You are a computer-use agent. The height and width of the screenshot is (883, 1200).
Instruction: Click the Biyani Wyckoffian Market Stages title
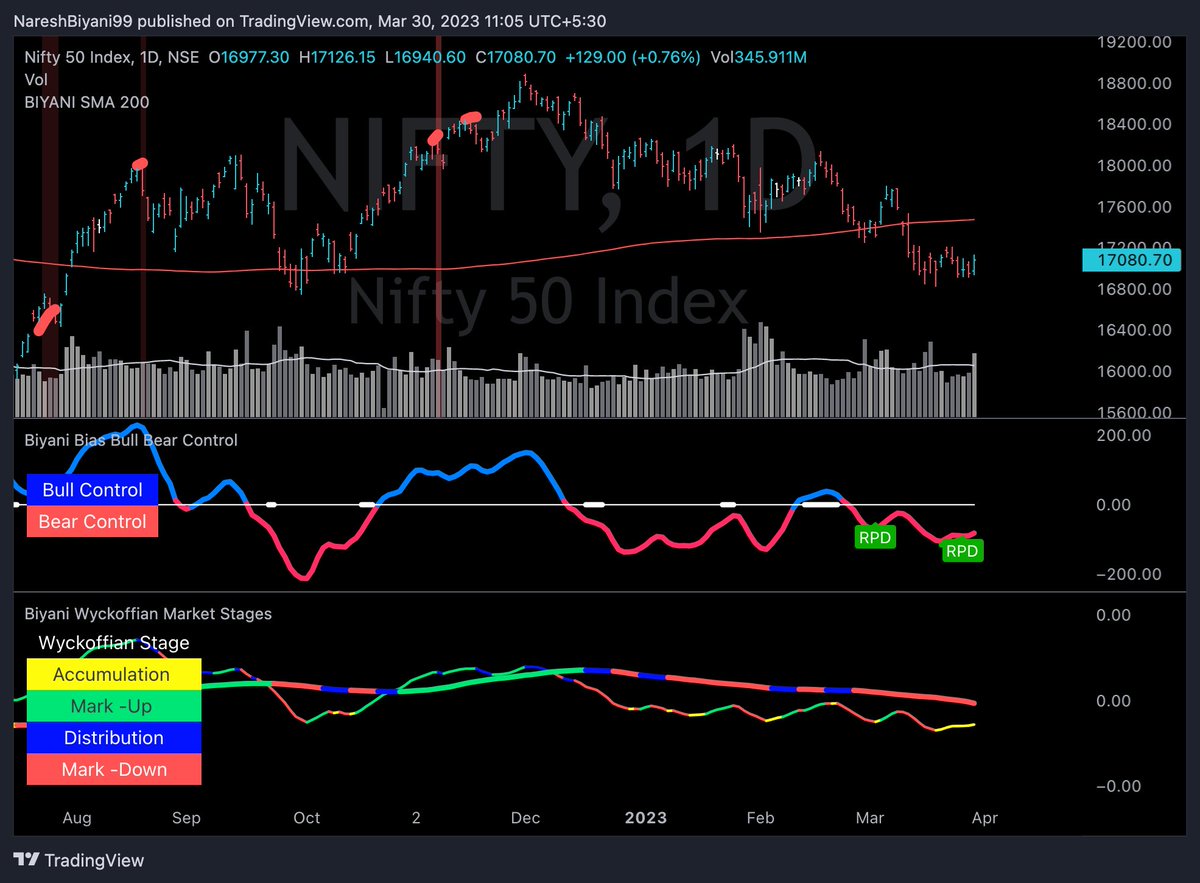coord(148,614)
